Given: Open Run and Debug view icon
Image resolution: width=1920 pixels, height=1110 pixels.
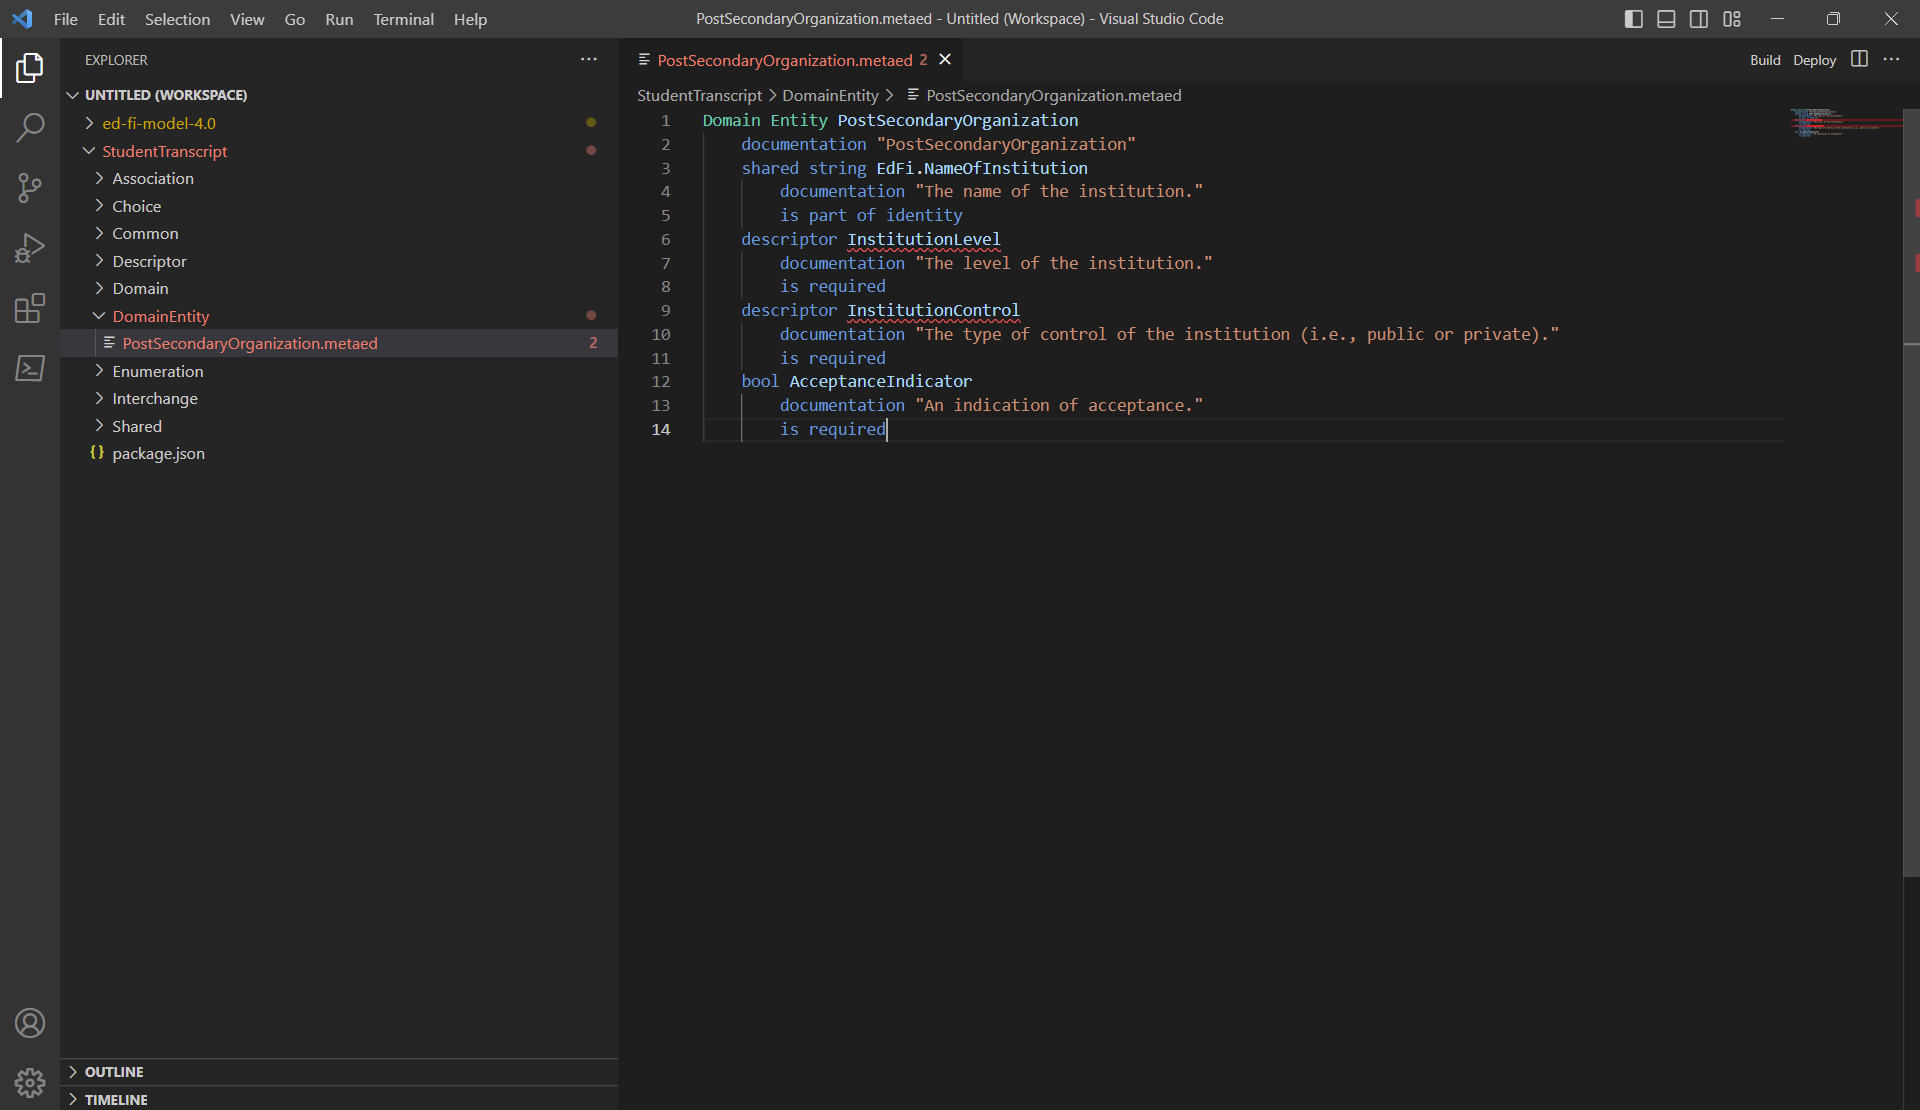Looking at the screenshot, I should pos(30,248).
